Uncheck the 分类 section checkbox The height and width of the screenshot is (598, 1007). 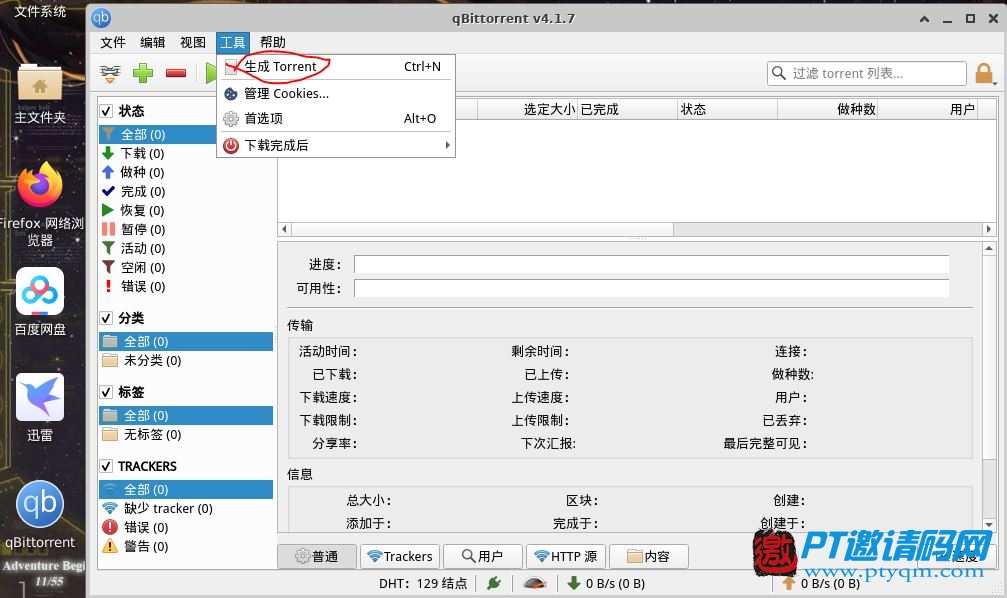tap(106, 318)
